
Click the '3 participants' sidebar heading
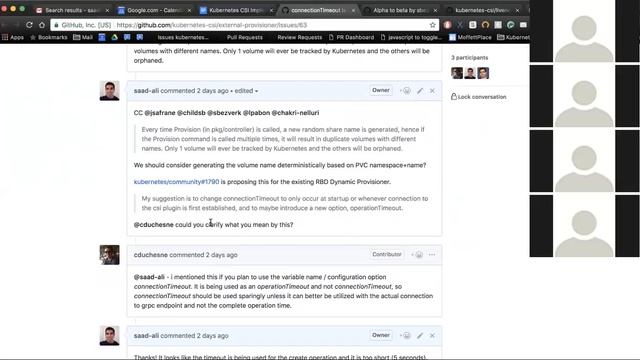tap(469, 58)
